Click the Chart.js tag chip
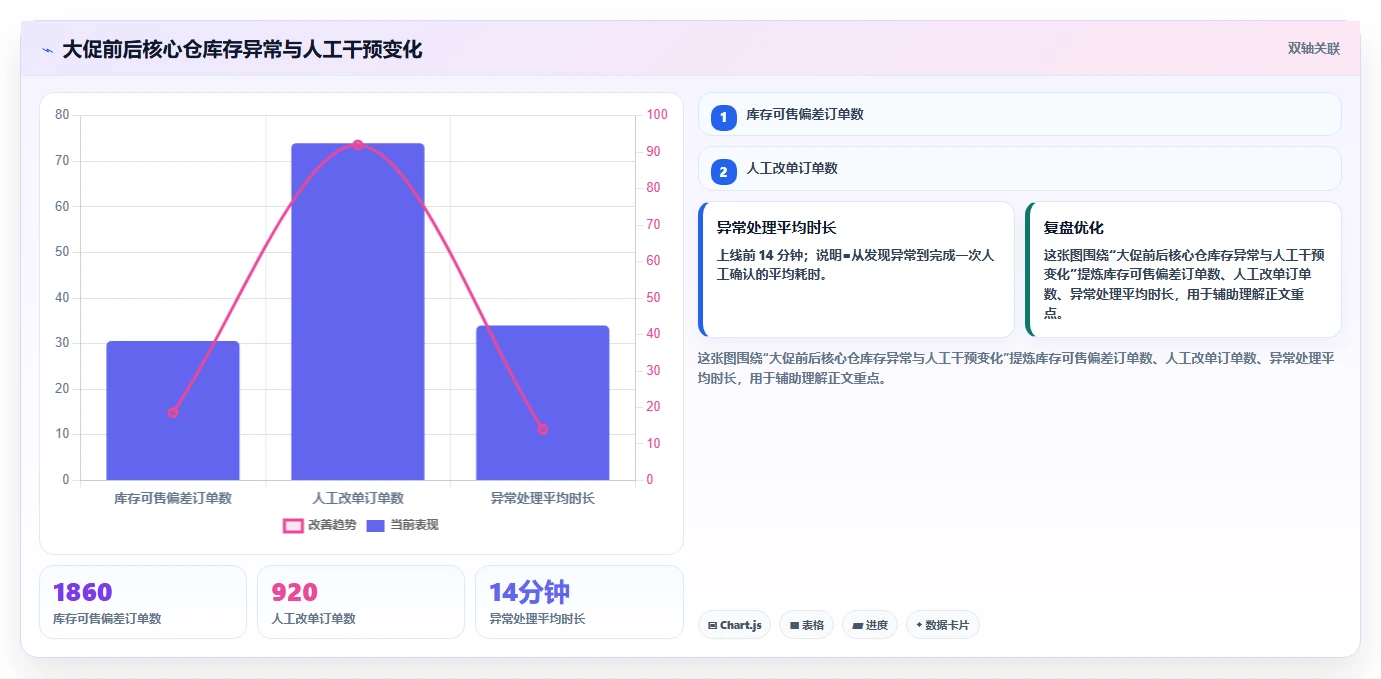Viewport: 1381px width, 679px height. coord(734,625)
